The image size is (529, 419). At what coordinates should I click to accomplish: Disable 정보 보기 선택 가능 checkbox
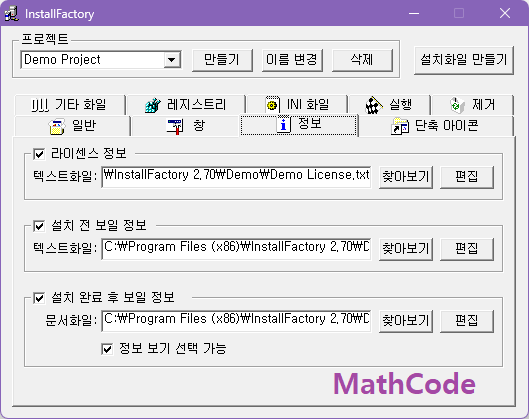107,349
